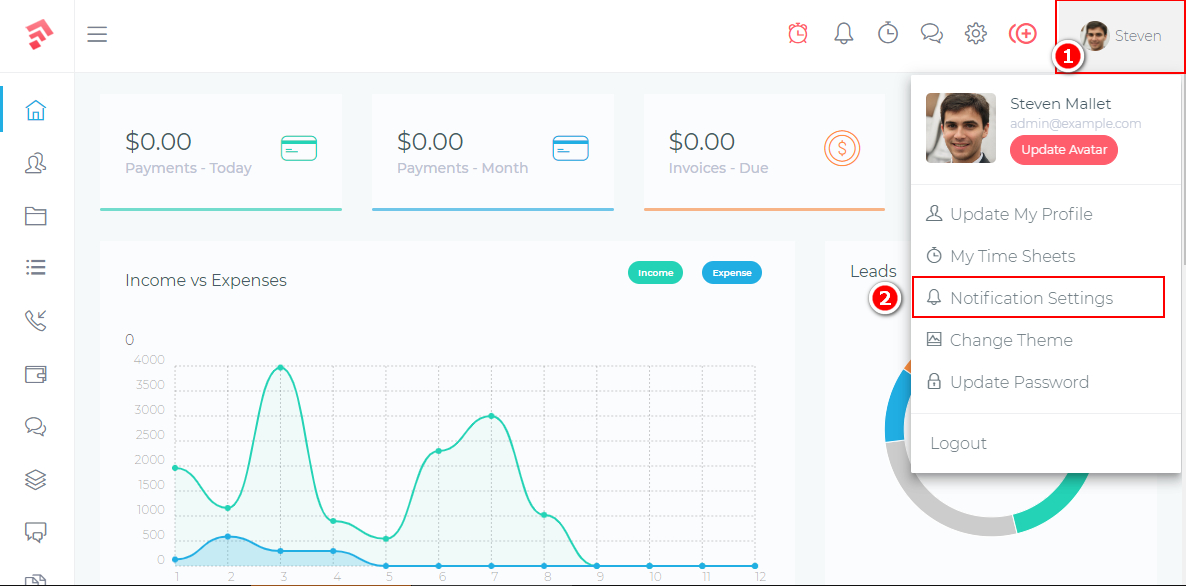Open the users icon in the sidebar
1186x586 pixels.
click(36, 163)
